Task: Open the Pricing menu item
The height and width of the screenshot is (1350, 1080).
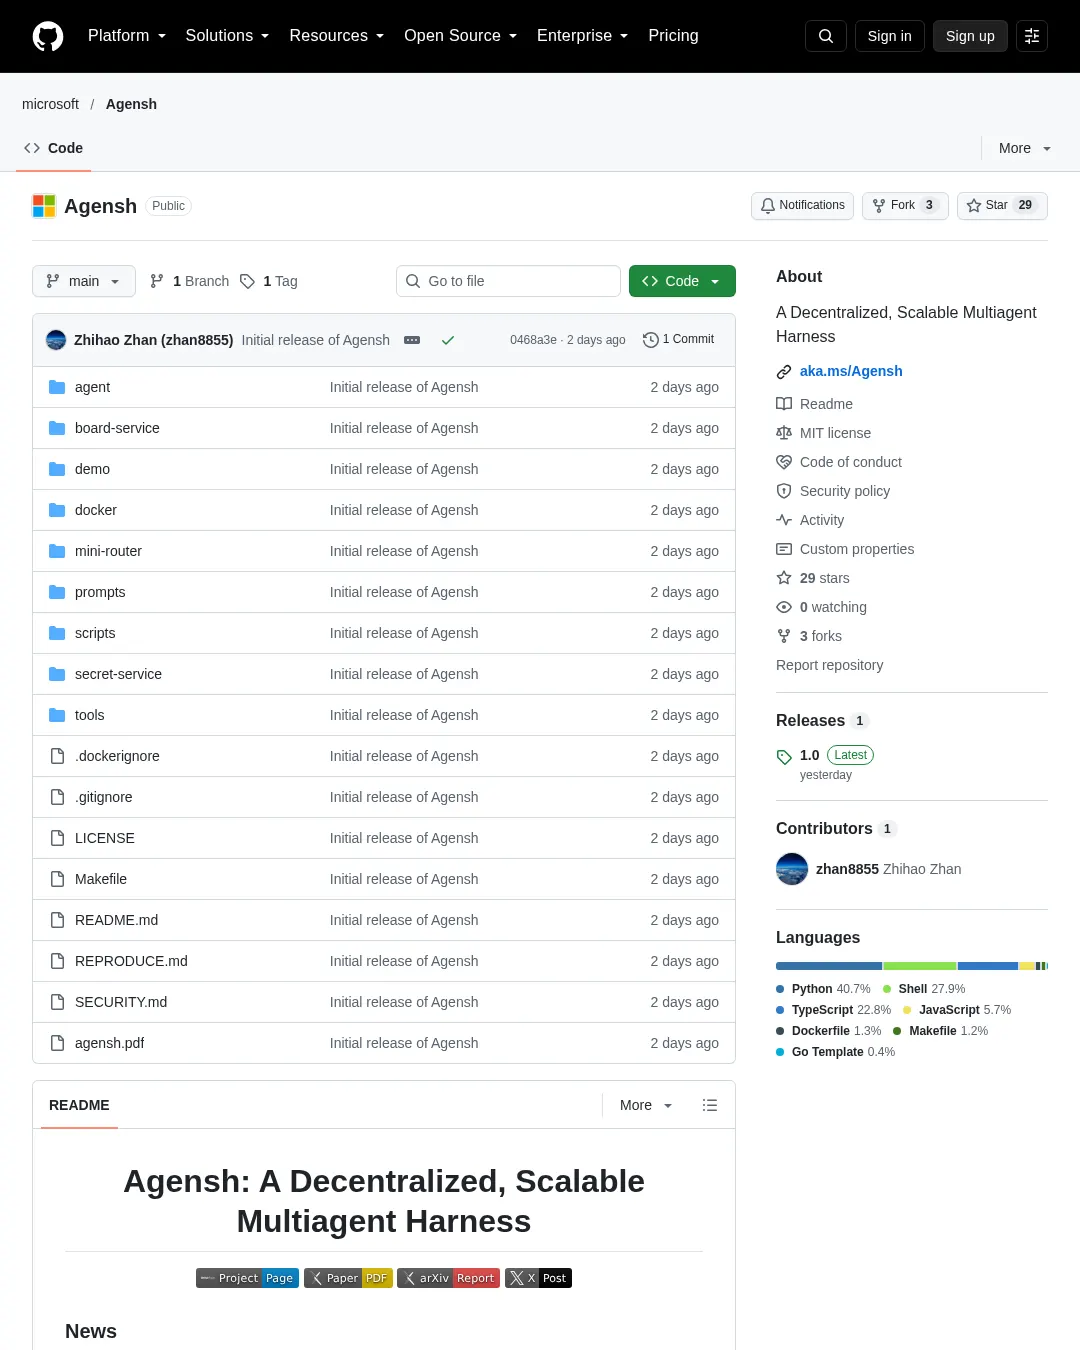Action: (673, 36)
